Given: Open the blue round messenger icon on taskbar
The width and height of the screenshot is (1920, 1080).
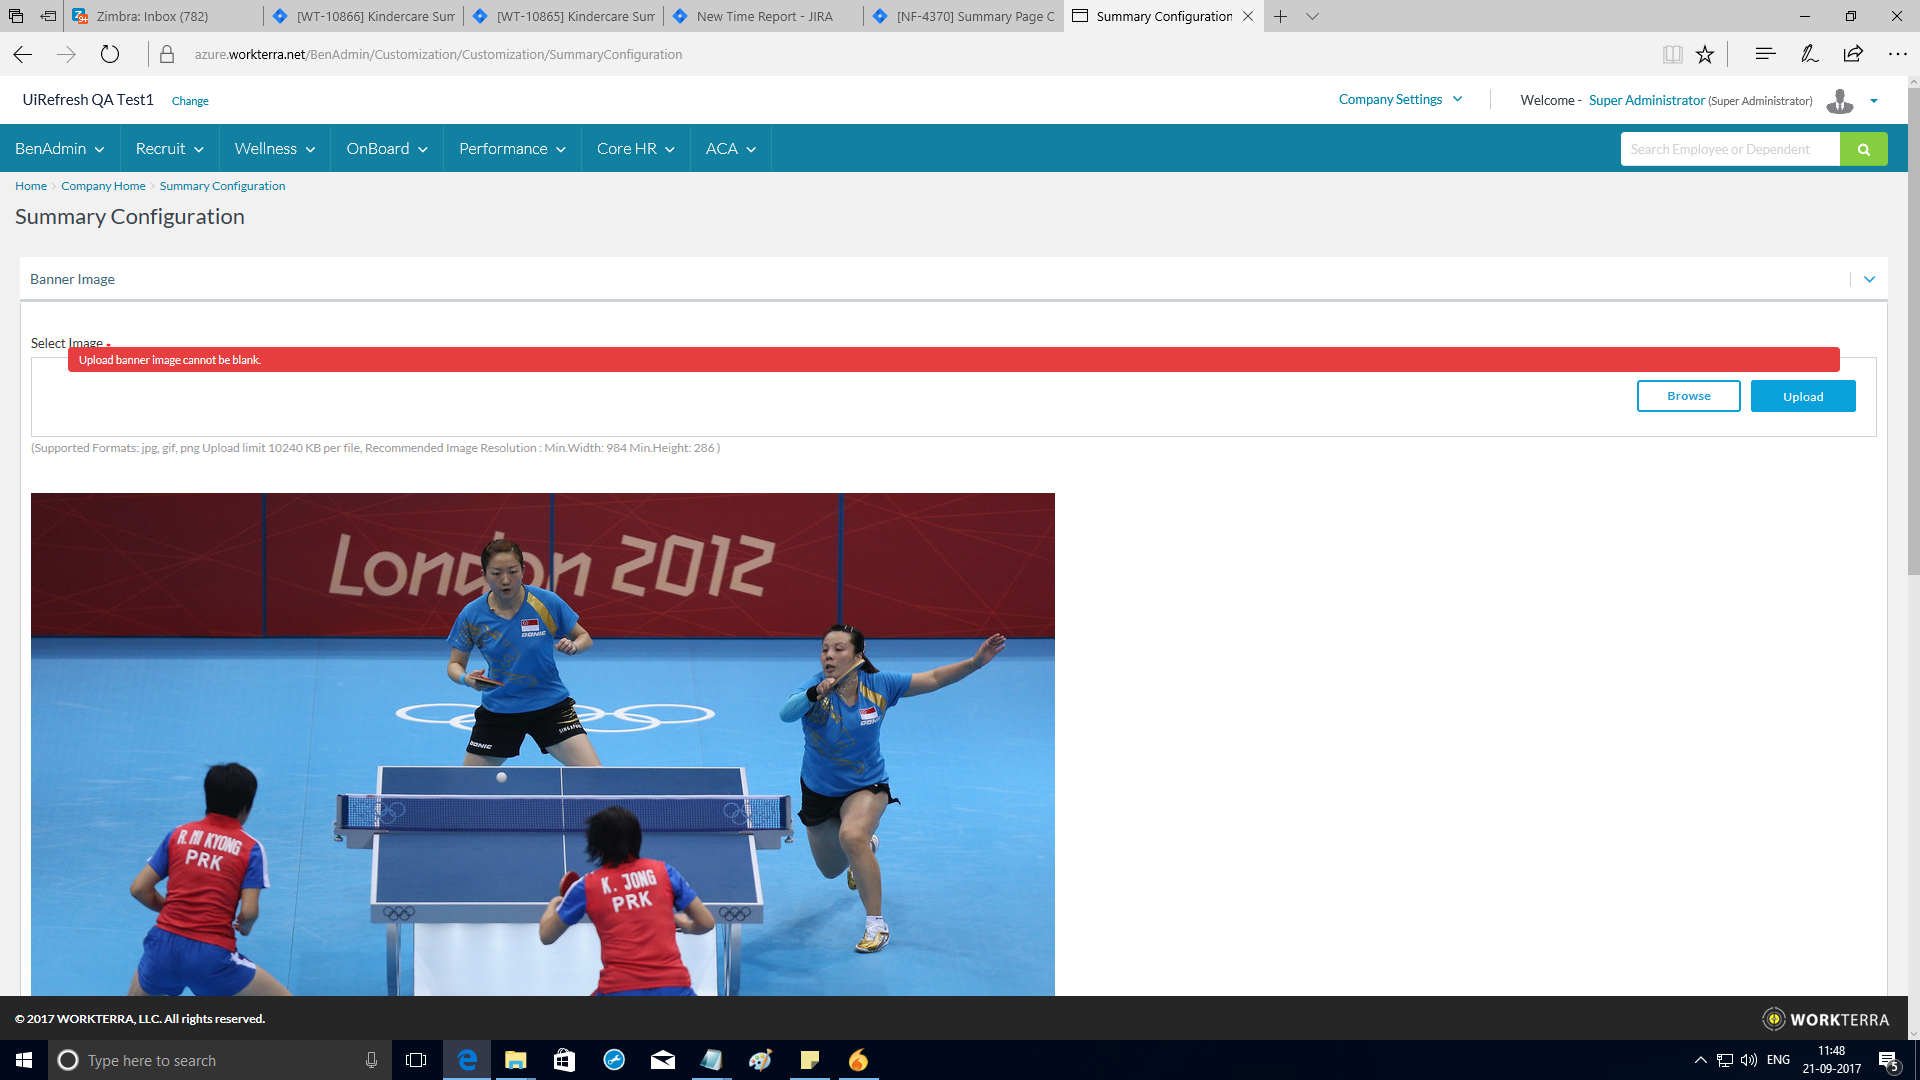Looking at the screenshot, I should 614,1060.
